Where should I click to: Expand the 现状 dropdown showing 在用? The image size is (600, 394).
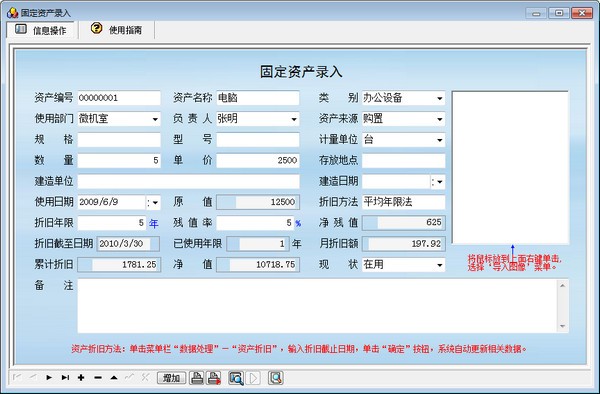tap(440, 265)
